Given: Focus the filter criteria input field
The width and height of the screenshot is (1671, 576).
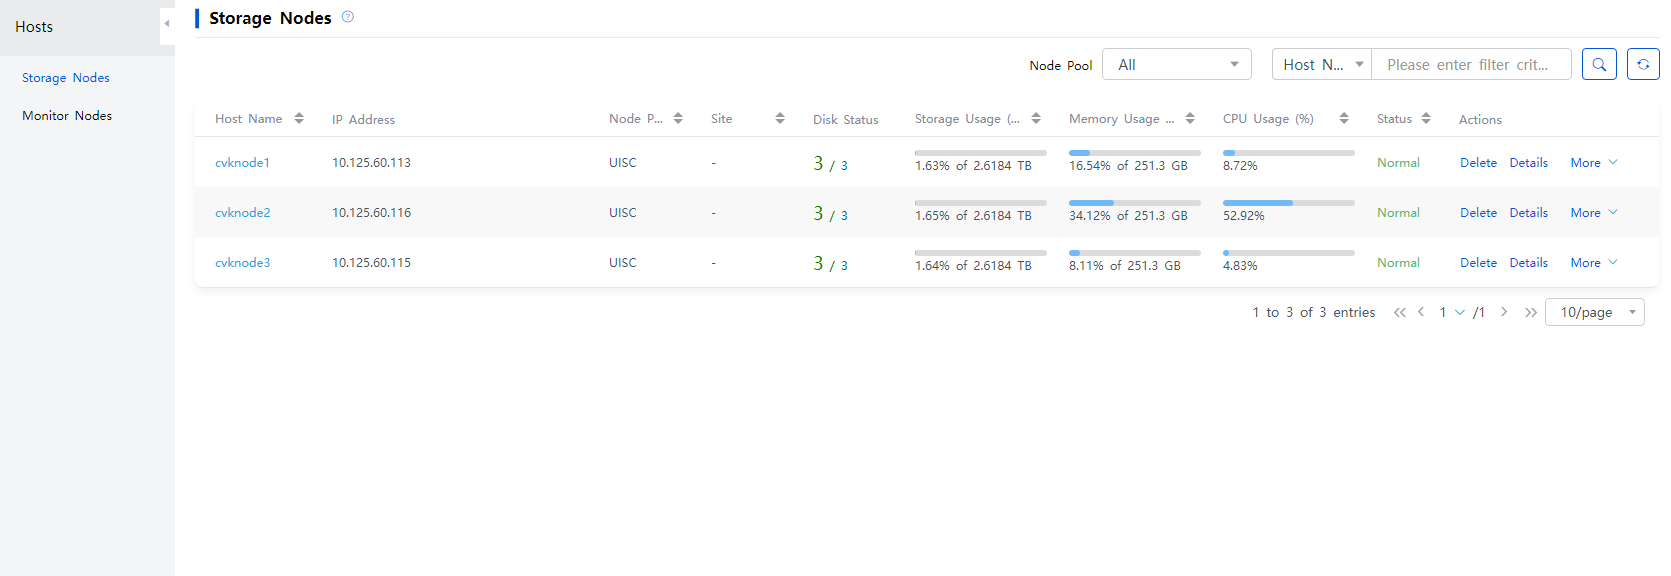Looking at the screenshot, I should pos(1472,64).
